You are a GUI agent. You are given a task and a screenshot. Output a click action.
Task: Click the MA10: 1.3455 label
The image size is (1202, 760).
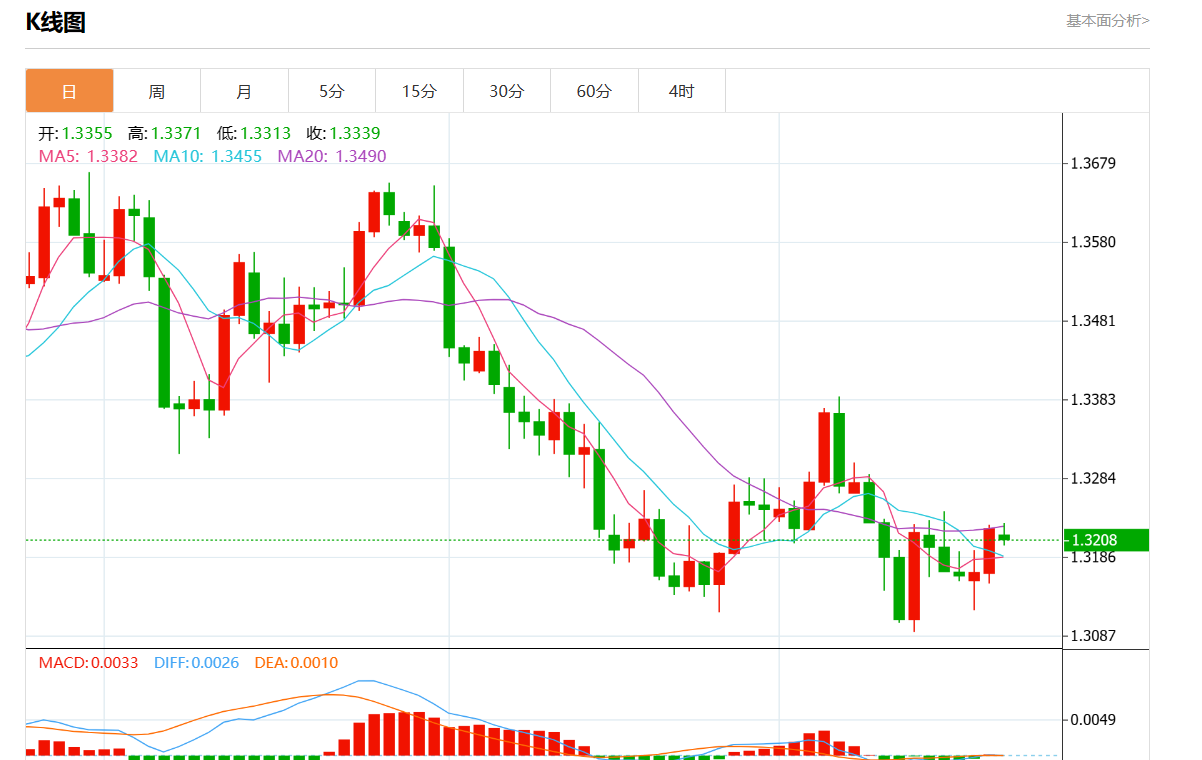207,156
